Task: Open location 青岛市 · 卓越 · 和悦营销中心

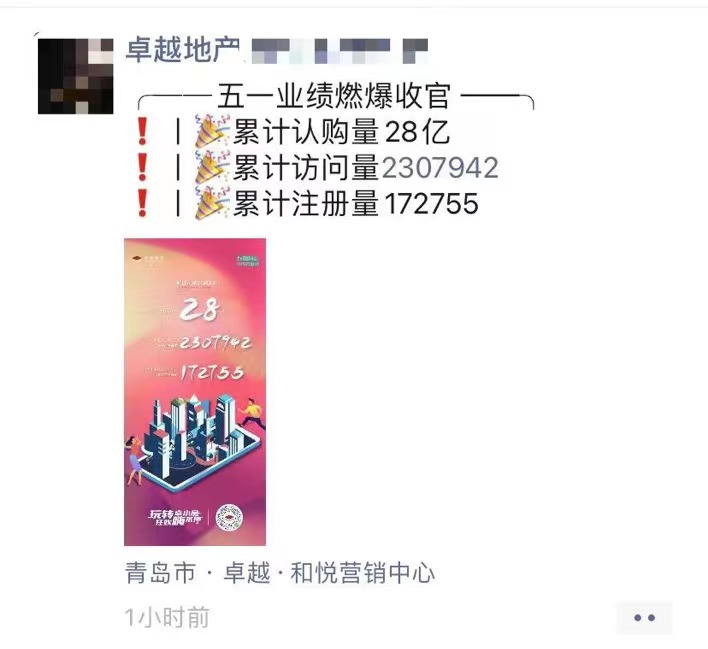Action: [279, 573]
